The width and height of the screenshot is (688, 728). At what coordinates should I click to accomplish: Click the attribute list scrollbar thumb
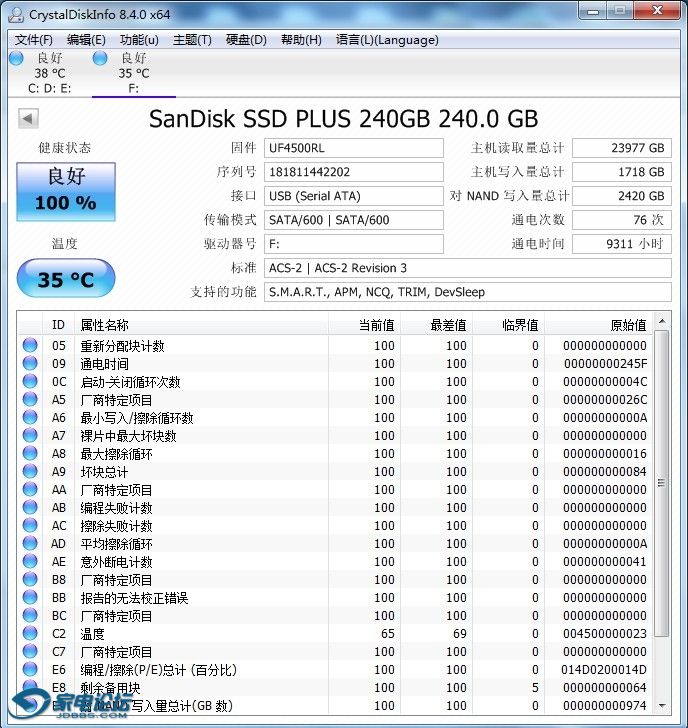pos(662,483)
